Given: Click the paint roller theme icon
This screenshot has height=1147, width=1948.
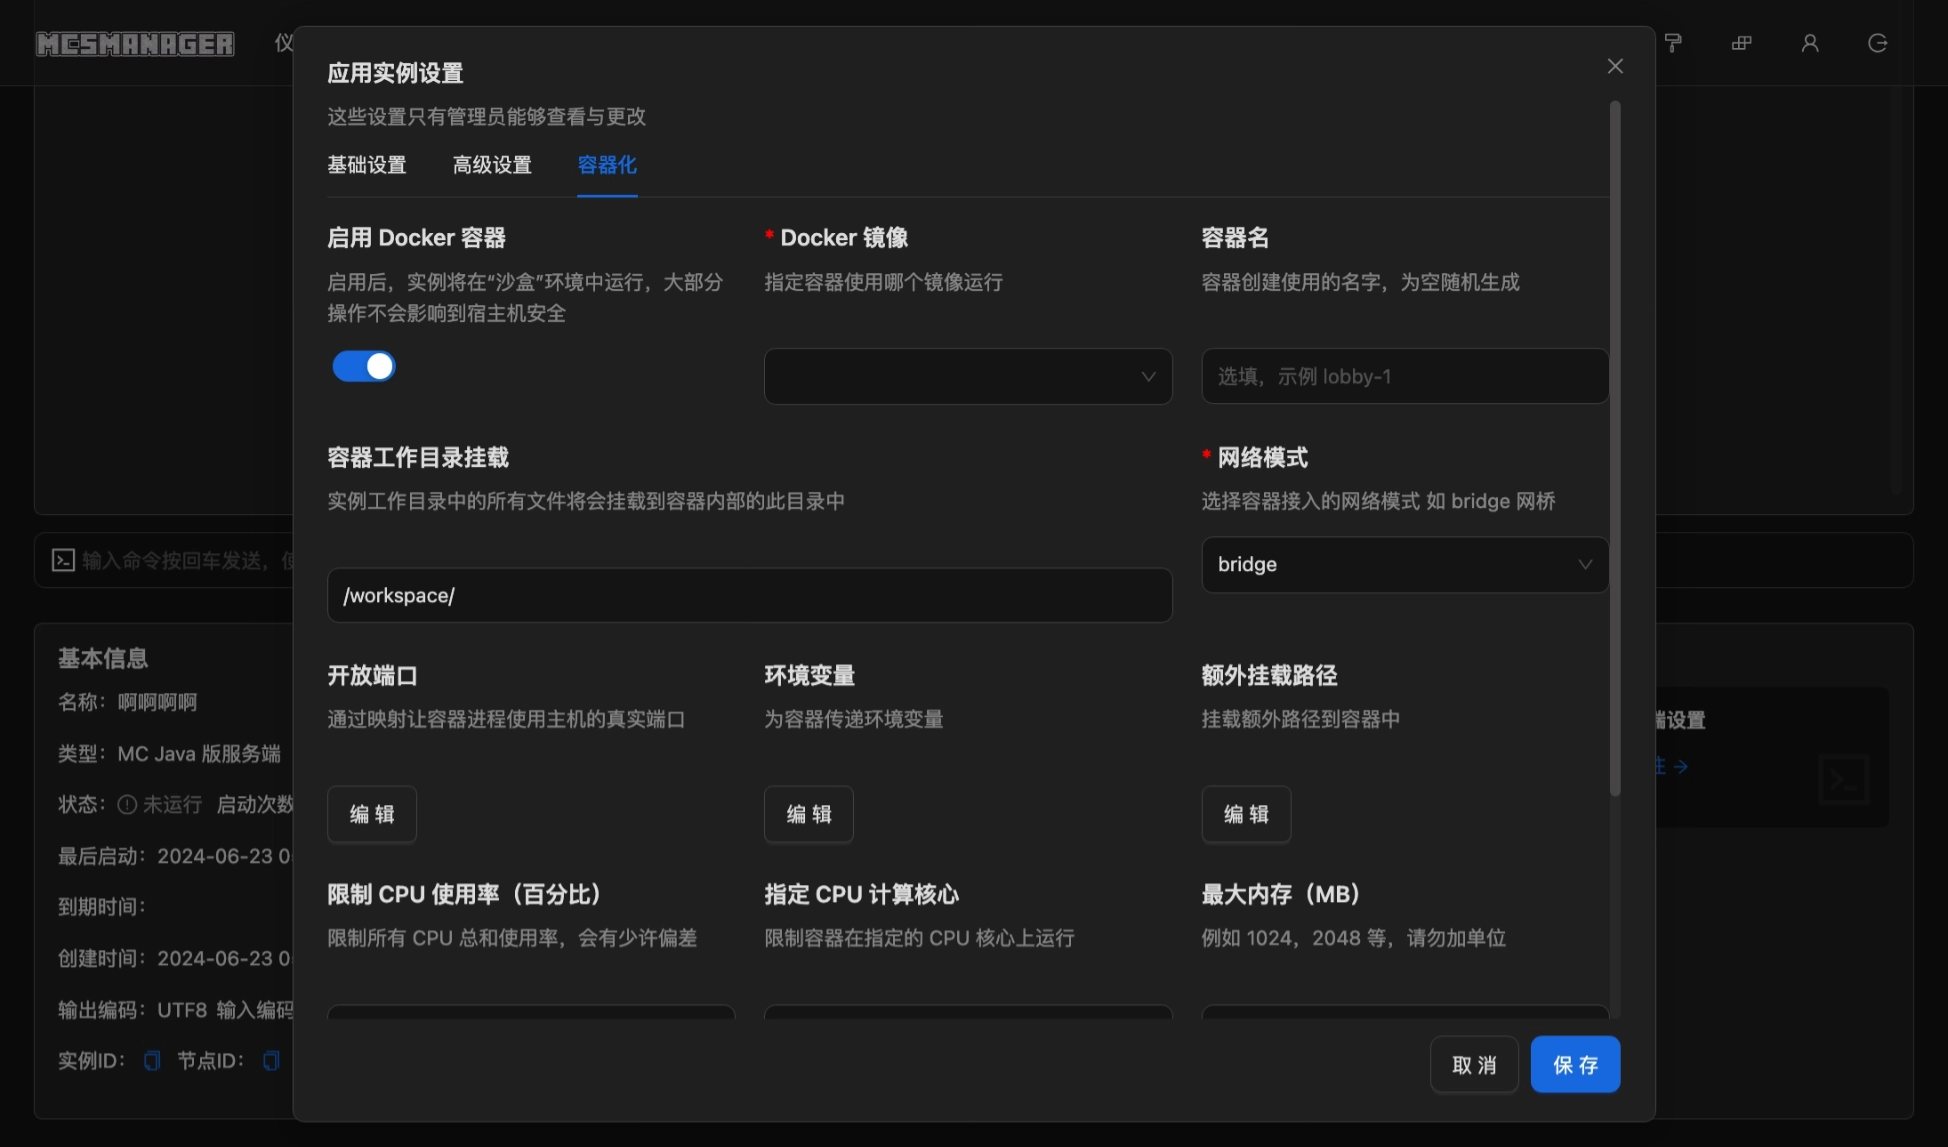Looking at the screenshot, I should [1673, 43].
